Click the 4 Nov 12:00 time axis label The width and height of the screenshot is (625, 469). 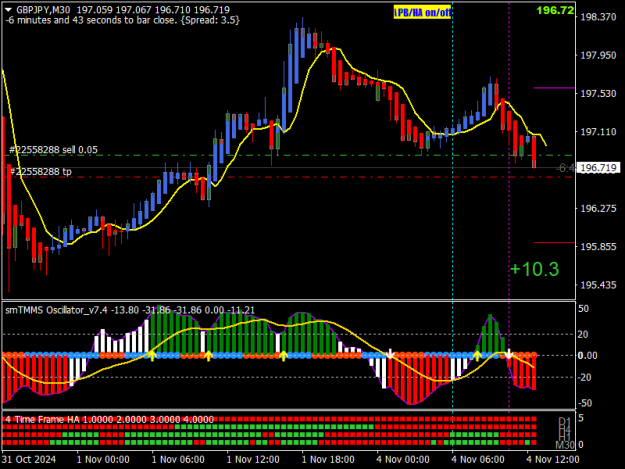[x=553, y=459]
